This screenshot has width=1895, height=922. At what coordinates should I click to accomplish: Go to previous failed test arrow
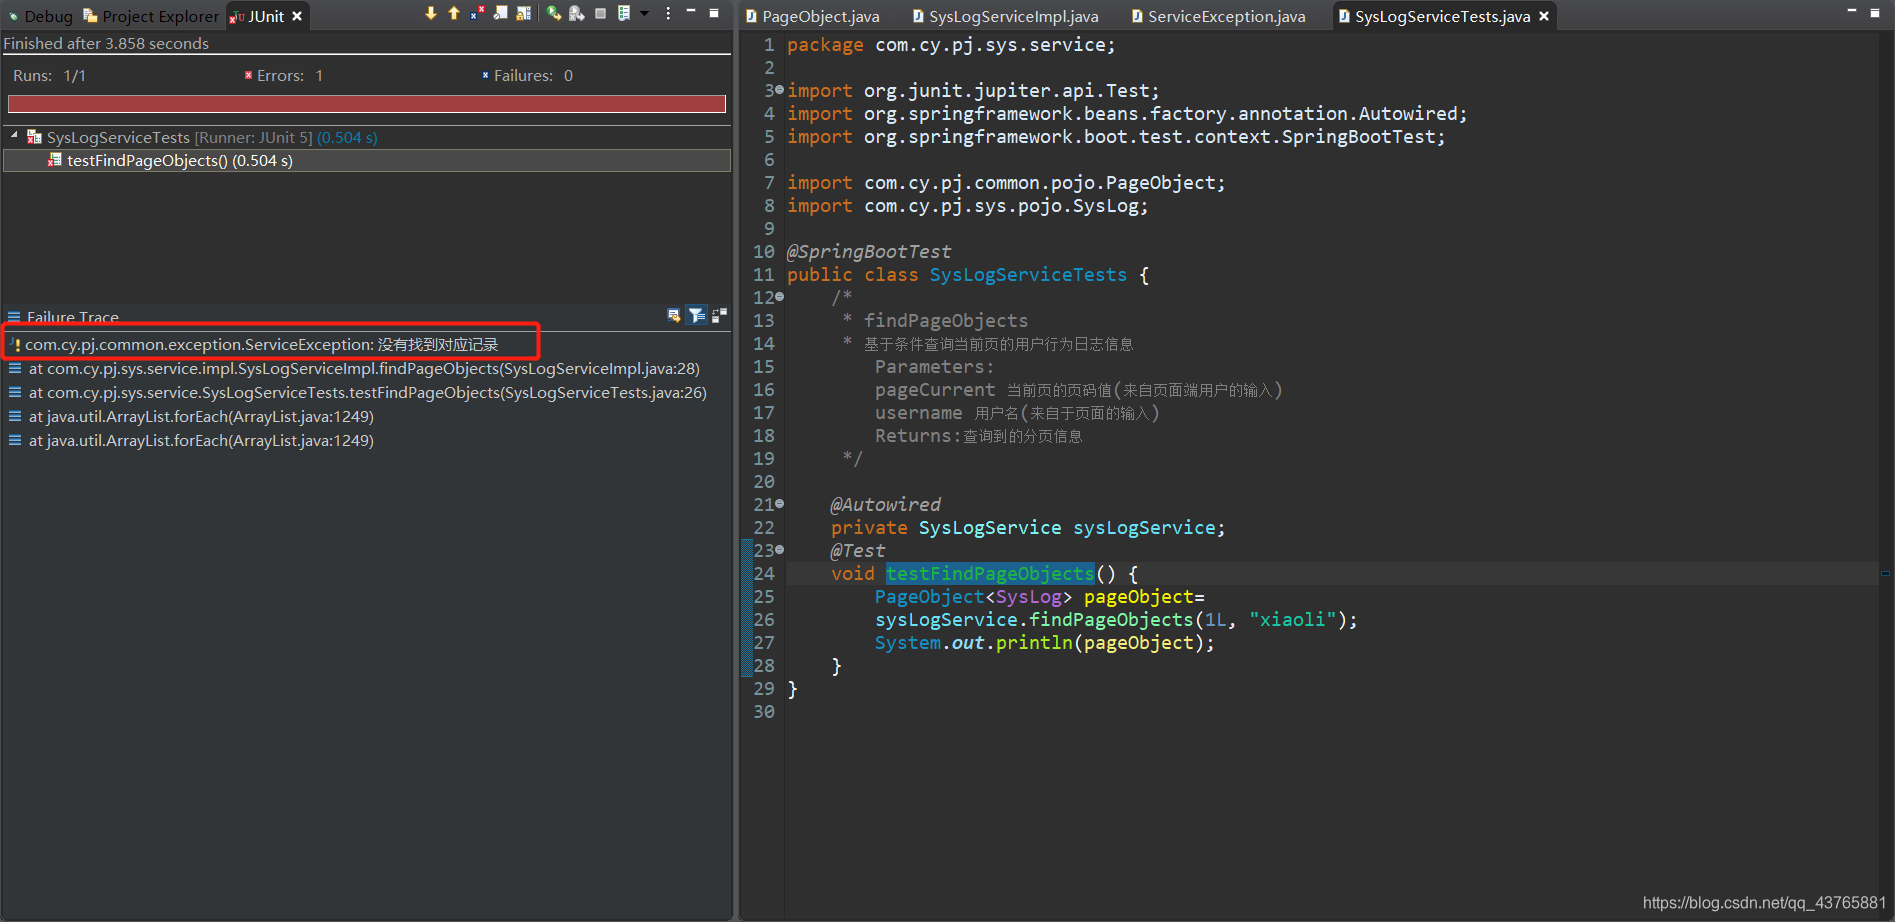(x=454, y=13)
